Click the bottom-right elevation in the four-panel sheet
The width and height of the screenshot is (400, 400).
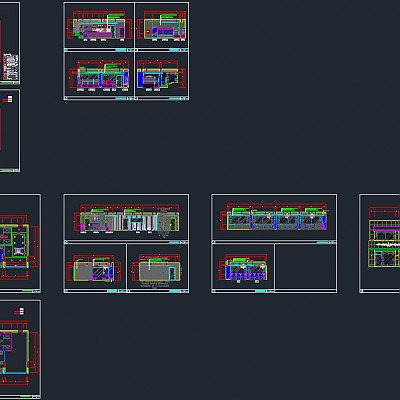coord(161,76)
